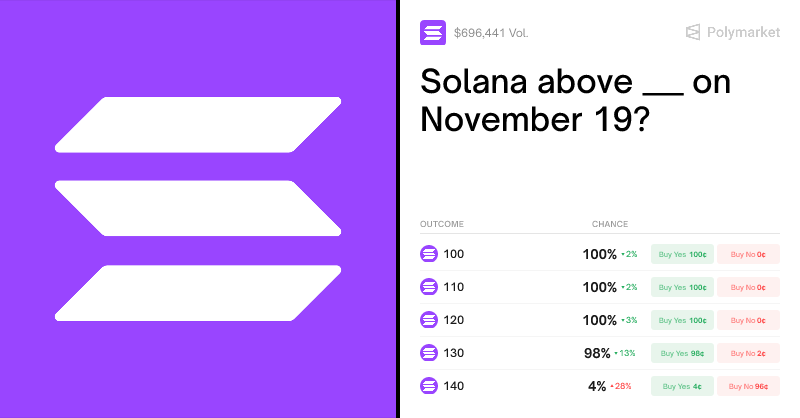Hit Buy No 2¢ for outcome 130
The image size is (800, 418).
748,353
